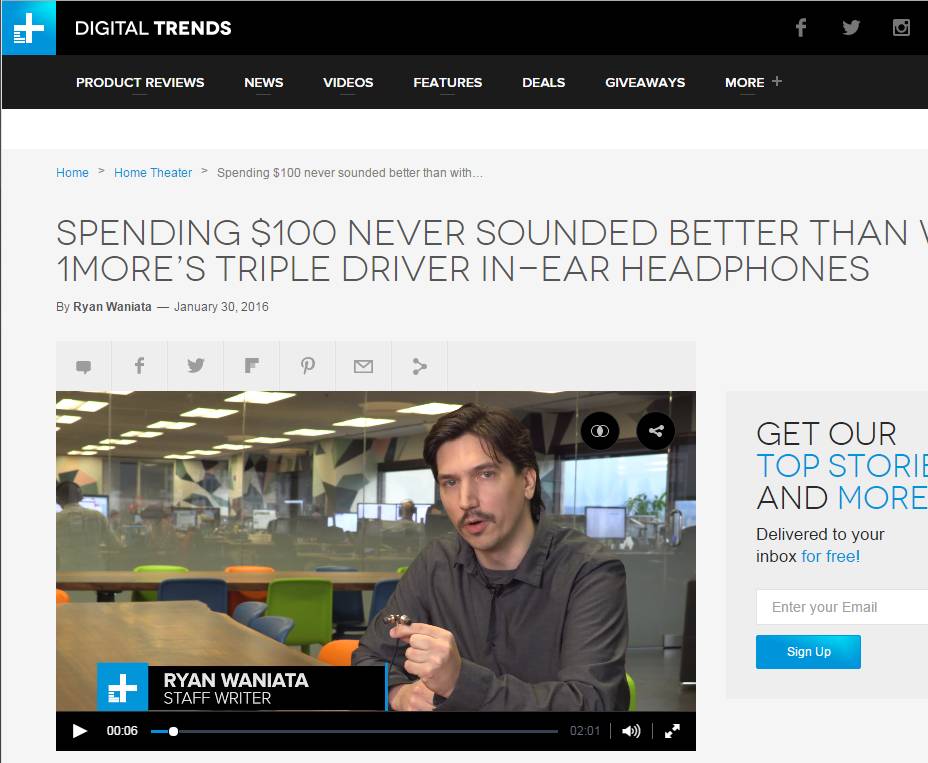This screenshot has width=928, height=763.
Task: Enter fullscreen video mode
Action: point(672,731)
